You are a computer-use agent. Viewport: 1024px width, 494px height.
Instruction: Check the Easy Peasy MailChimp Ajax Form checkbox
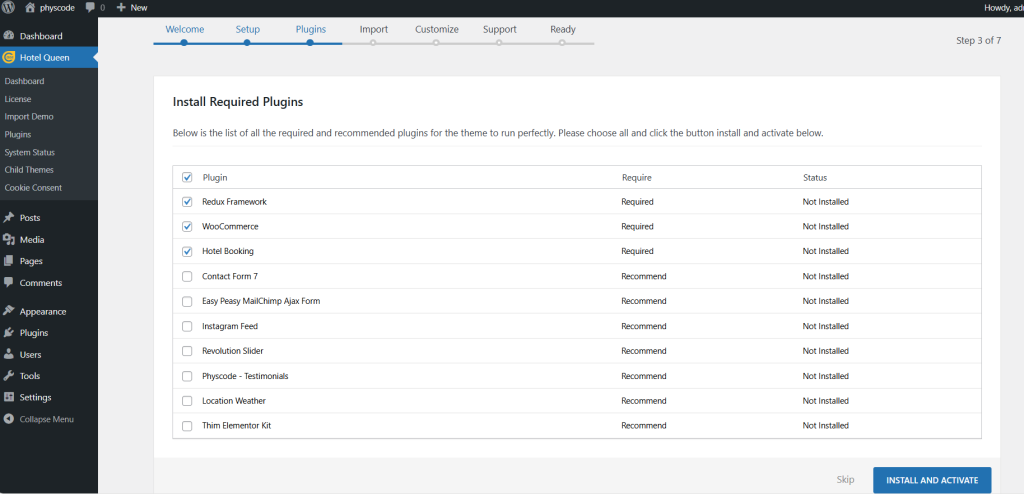[187, 301]
